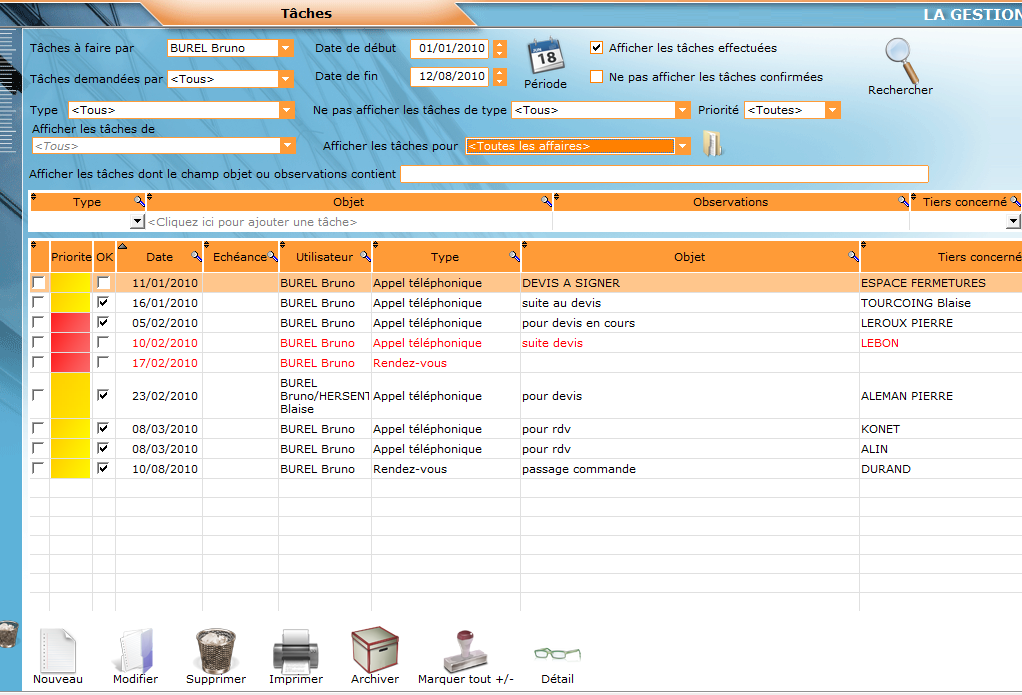The height and width of the screenshot is (695, 1022).
Task: Open Afficher les tâches de dropdown
Action: click(287, 145)
